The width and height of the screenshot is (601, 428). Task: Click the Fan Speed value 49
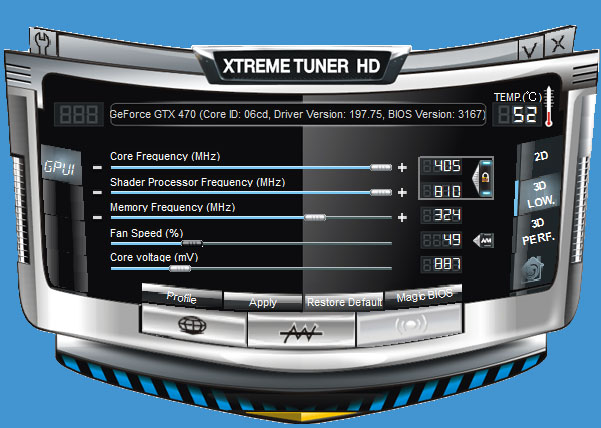(442, 240)
